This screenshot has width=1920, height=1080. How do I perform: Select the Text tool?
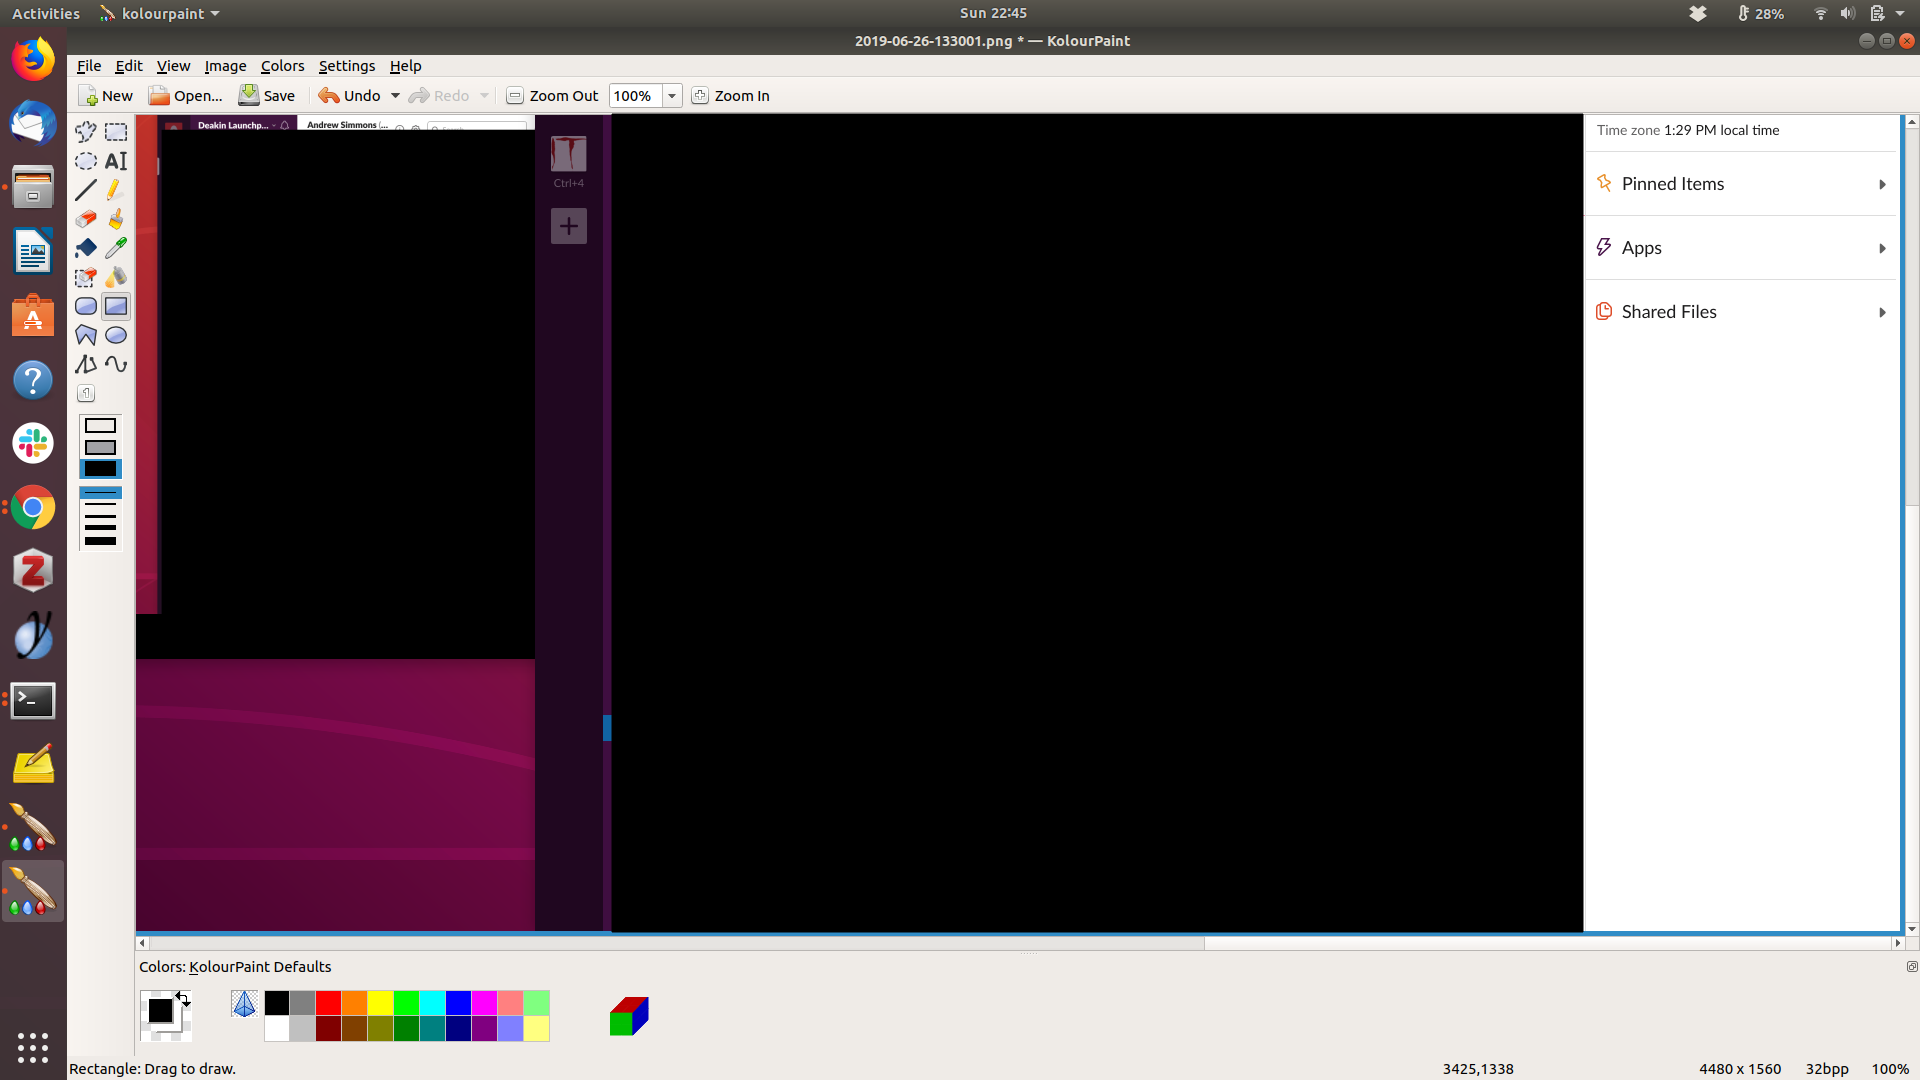[x=116, y=161]
